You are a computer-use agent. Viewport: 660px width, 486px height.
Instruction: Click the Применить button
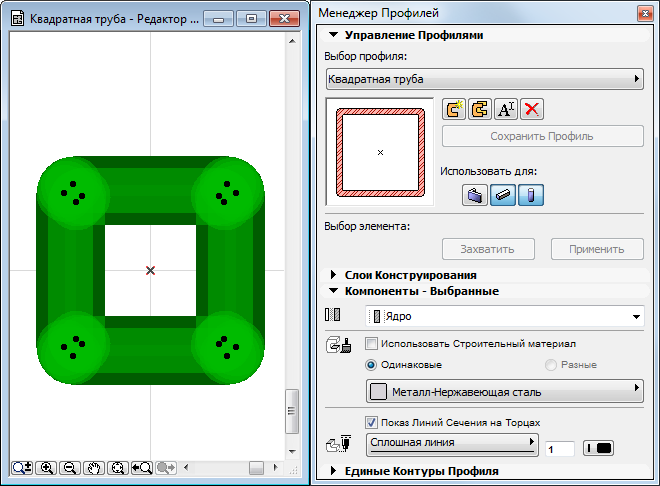pos(597,249)
